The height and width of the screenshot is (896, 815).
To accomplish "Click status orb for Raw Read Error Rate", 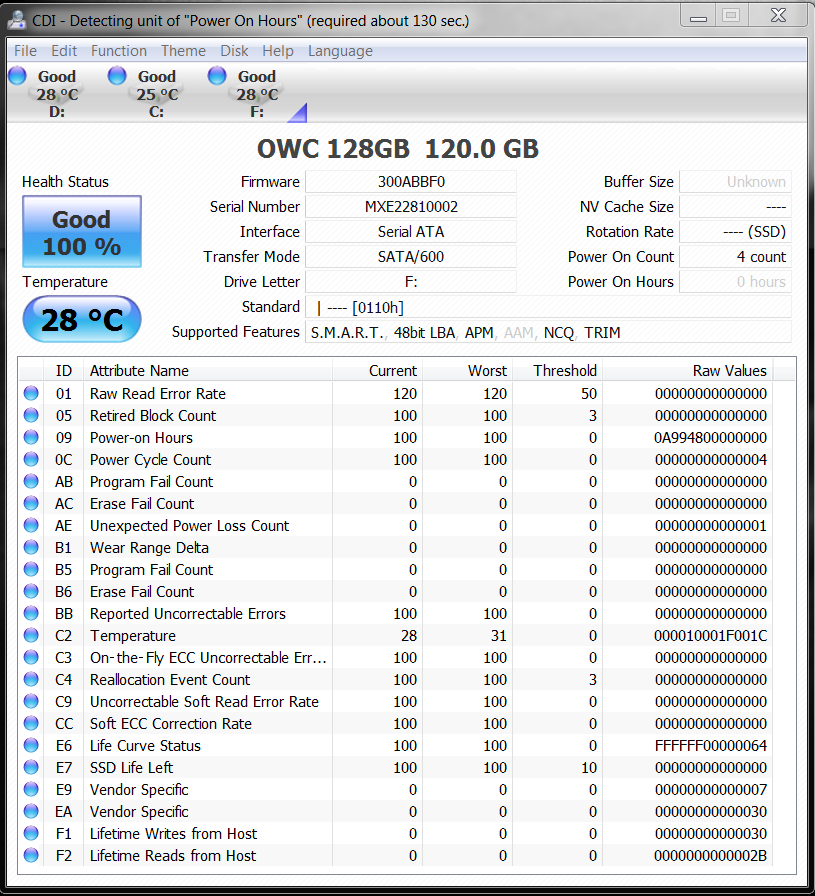I will click(x=31, y=394).
